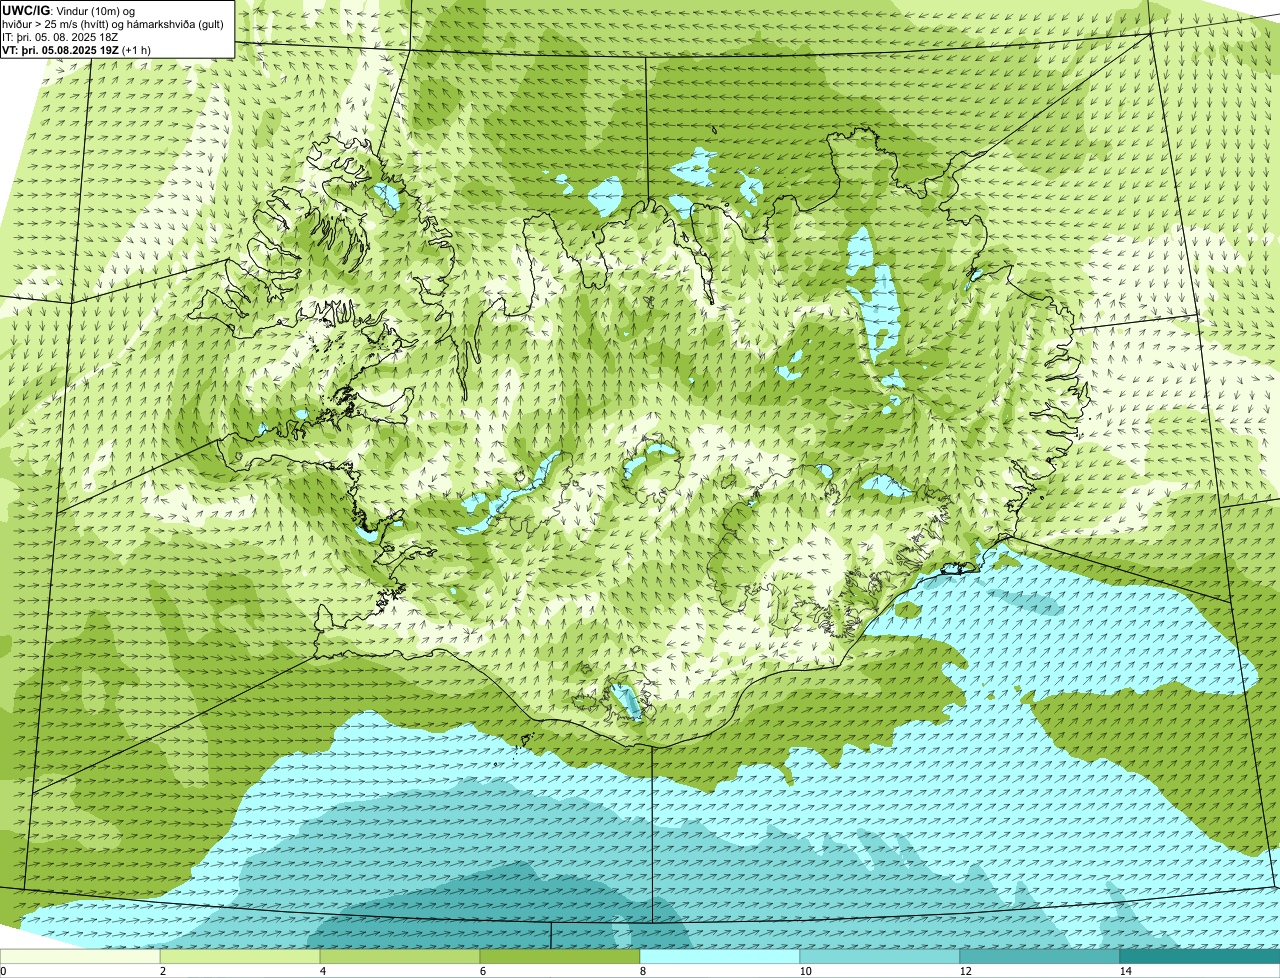
Task: Click the valid time "VT: þri. 05.08.2025 19Z (+1 h)"
Action: click(77, 50)
